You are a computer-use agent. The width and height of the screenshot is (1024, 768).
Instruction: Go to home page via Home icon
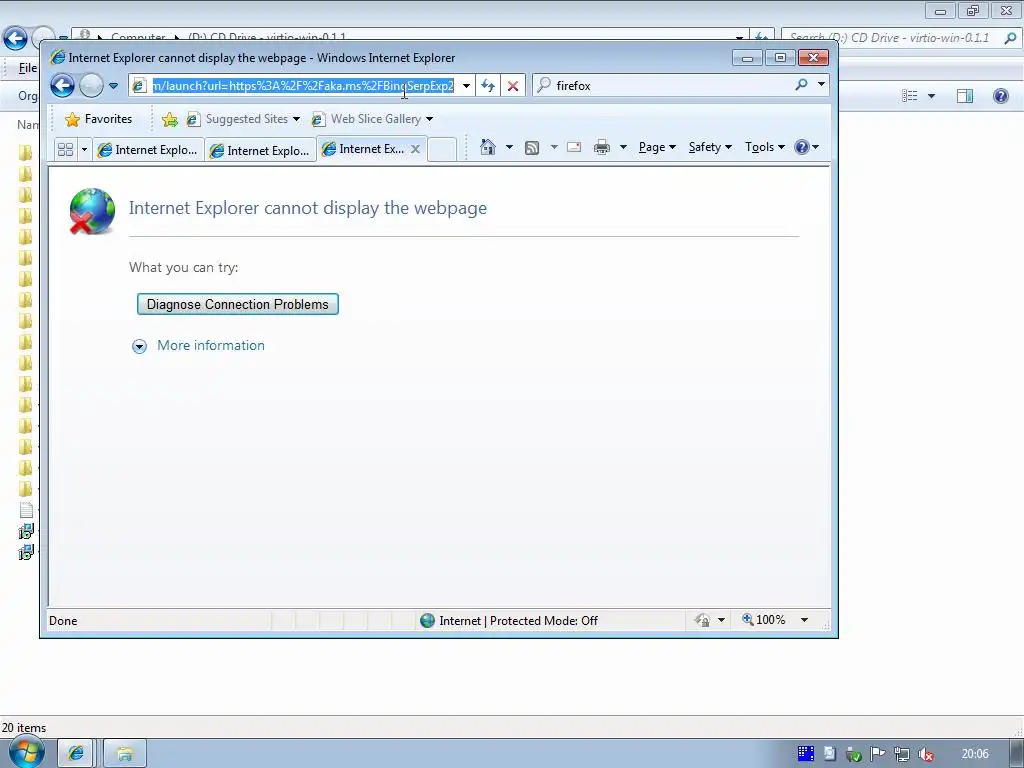487,147
